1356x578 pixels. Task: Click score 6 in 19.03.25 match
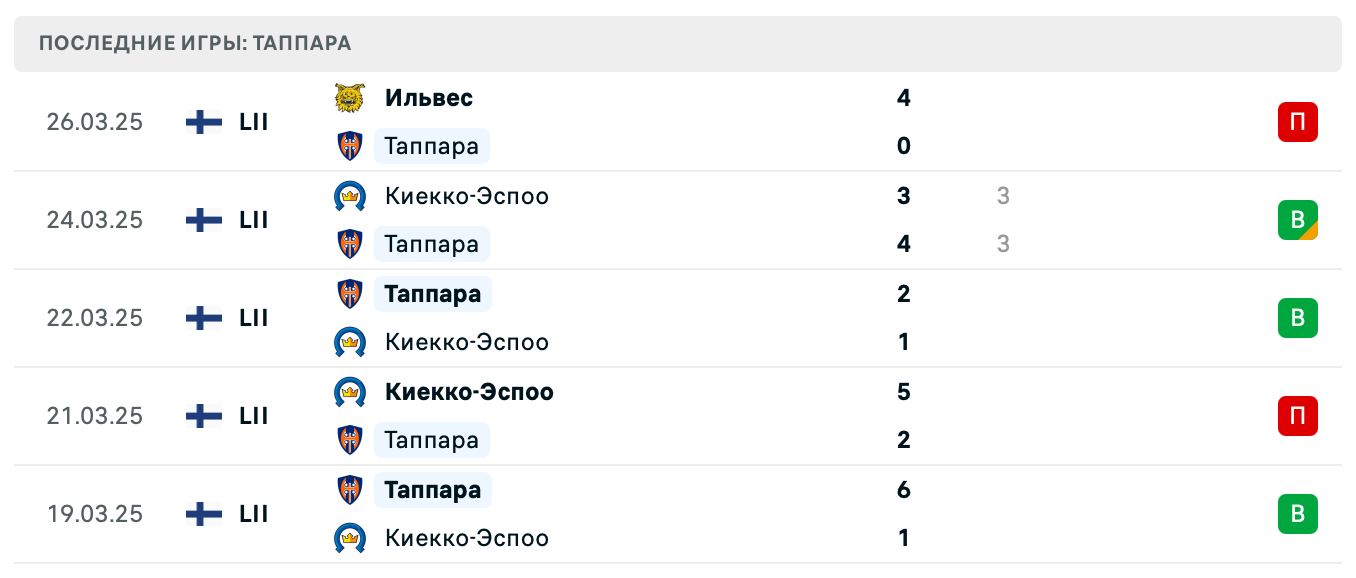tap(904, 490)
